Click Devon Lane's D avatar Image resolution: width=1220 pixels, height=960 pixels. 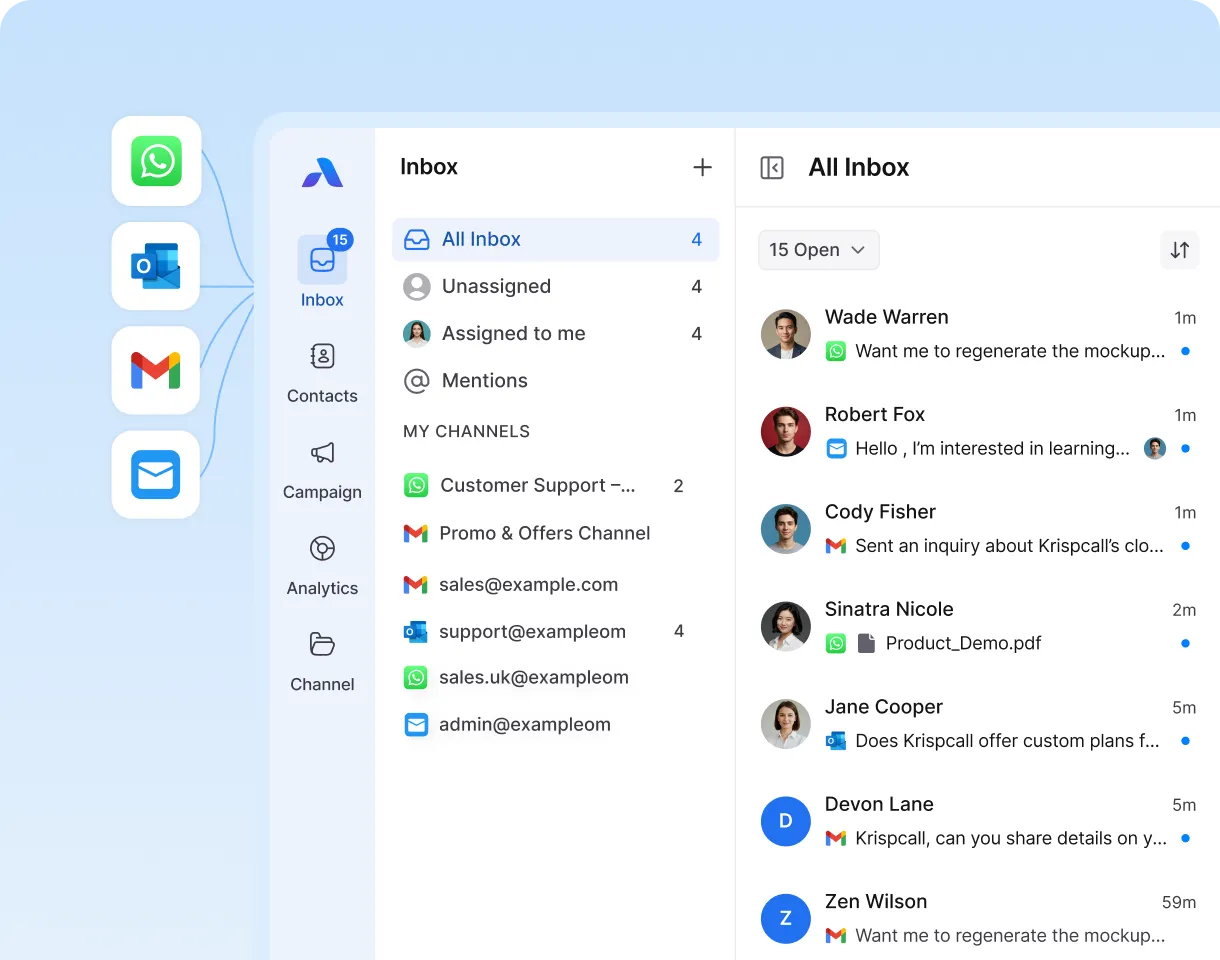coord(785,821)
